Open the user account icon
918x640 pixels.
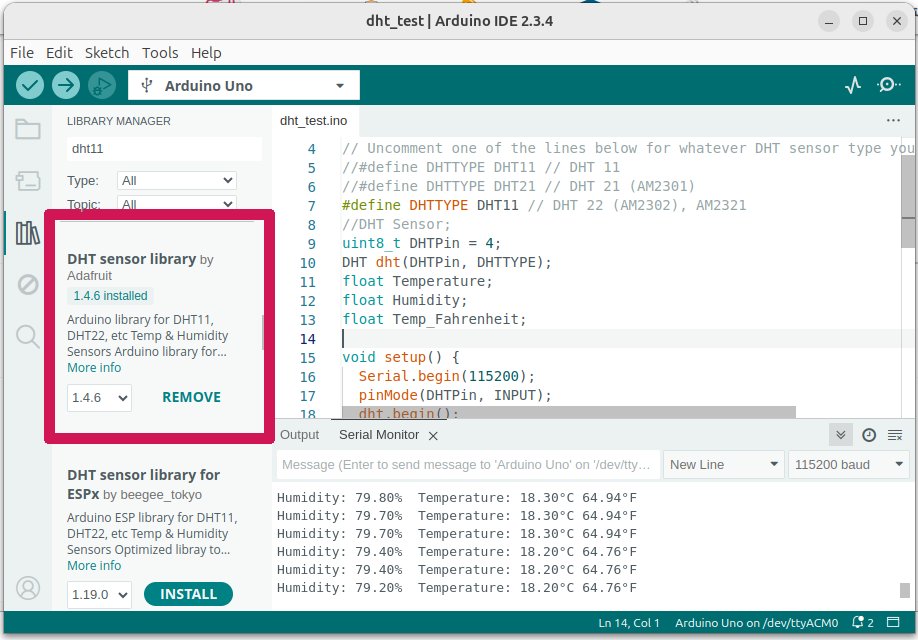pos(28,587)
